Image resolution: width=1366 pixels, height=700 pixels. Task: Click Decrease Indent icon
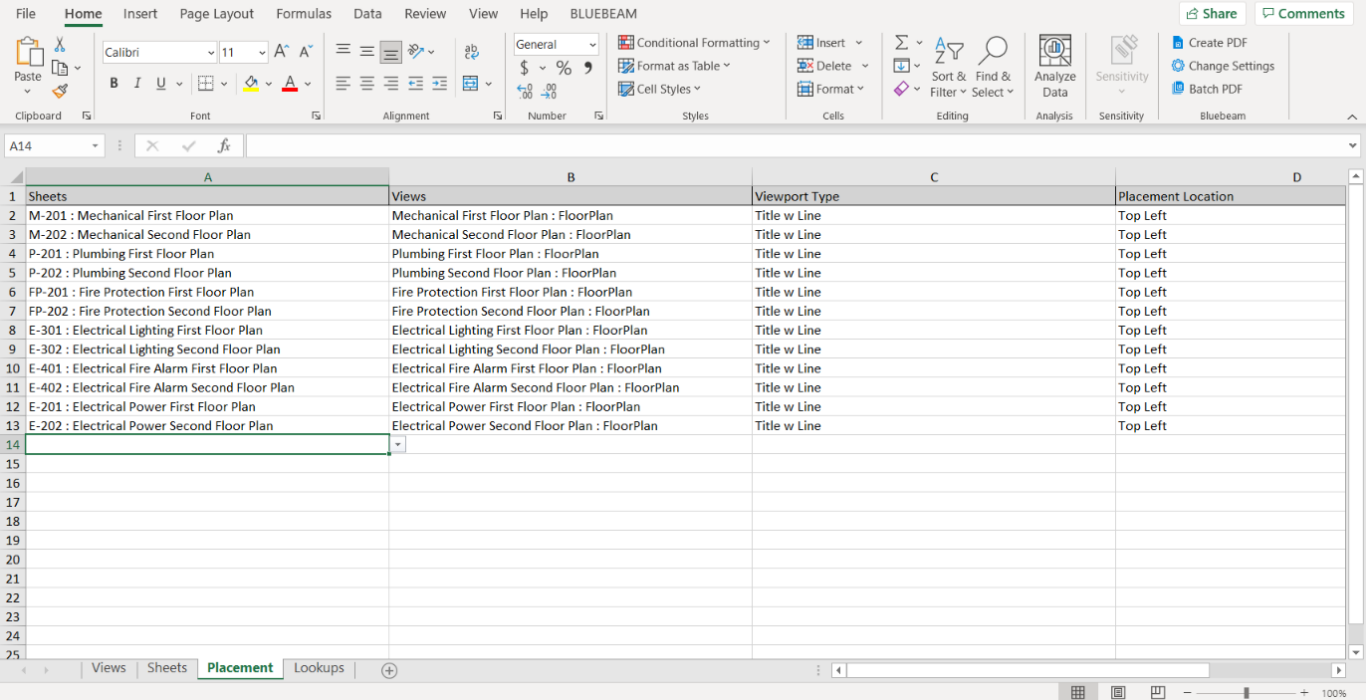(x=416, y=83)
